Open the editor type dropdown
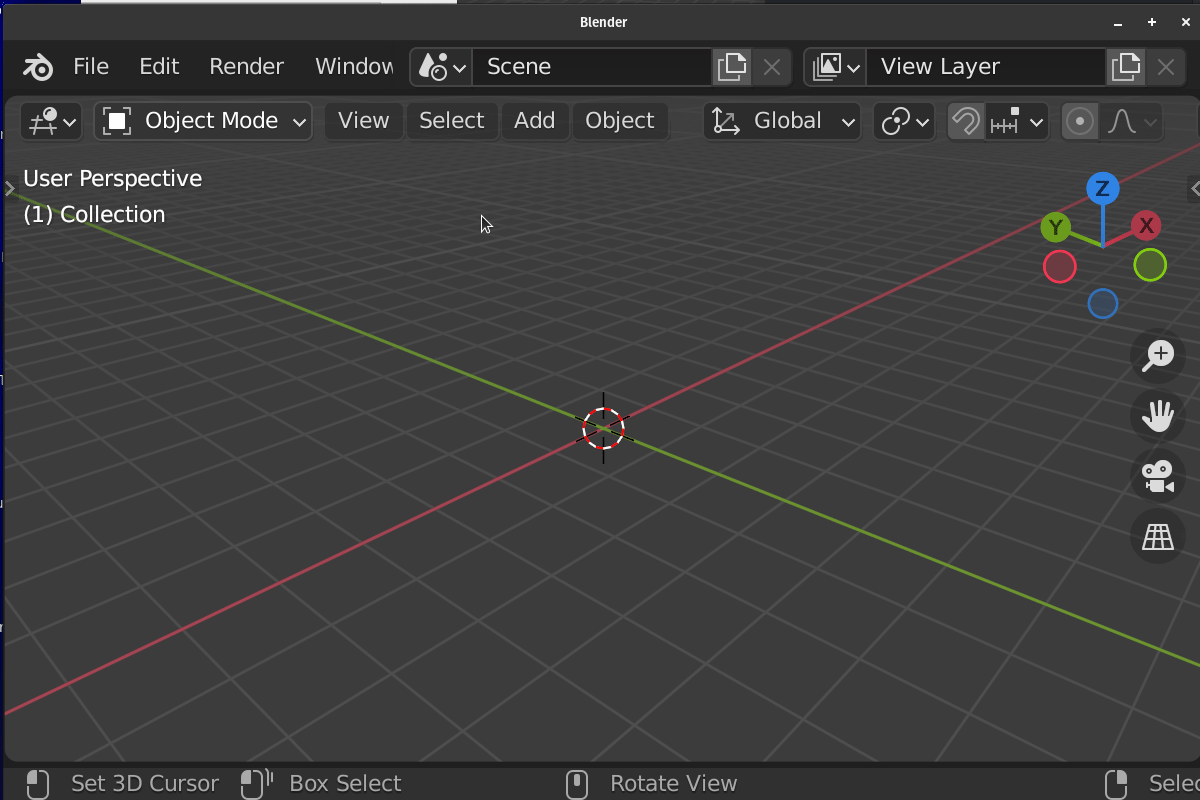 click(x=52, y=121)
